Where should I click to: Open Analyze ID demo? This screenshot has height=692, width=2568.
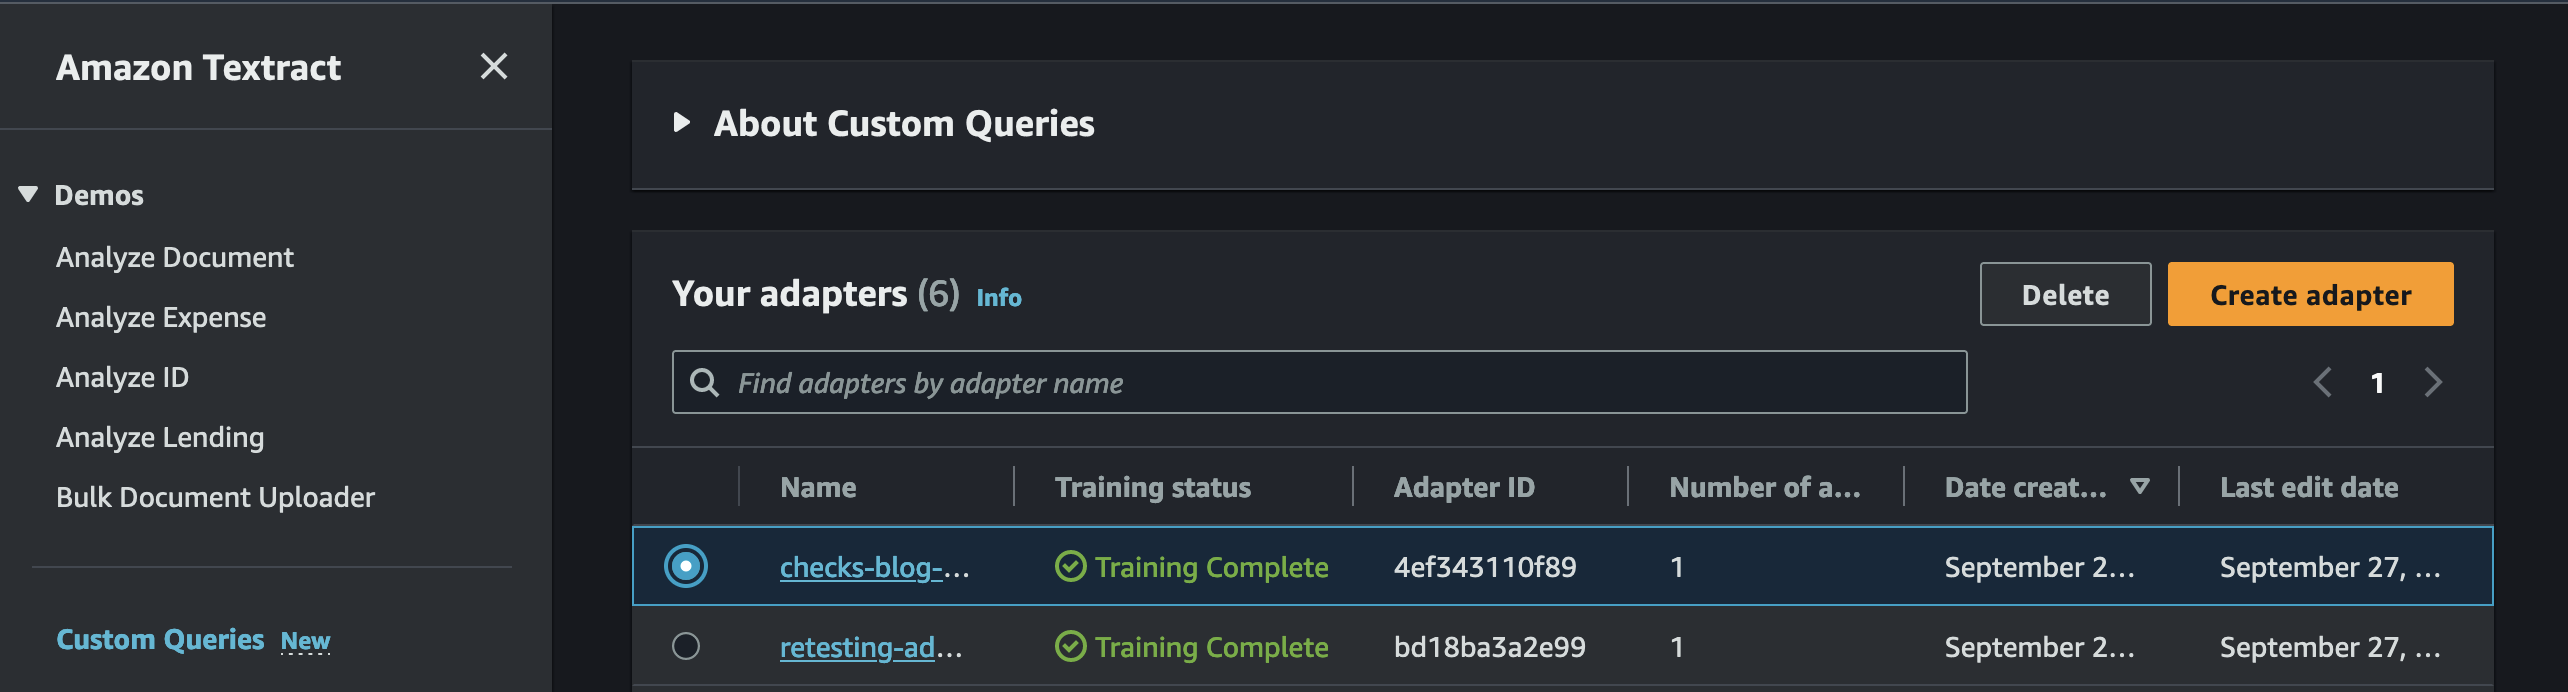point(122,377)
